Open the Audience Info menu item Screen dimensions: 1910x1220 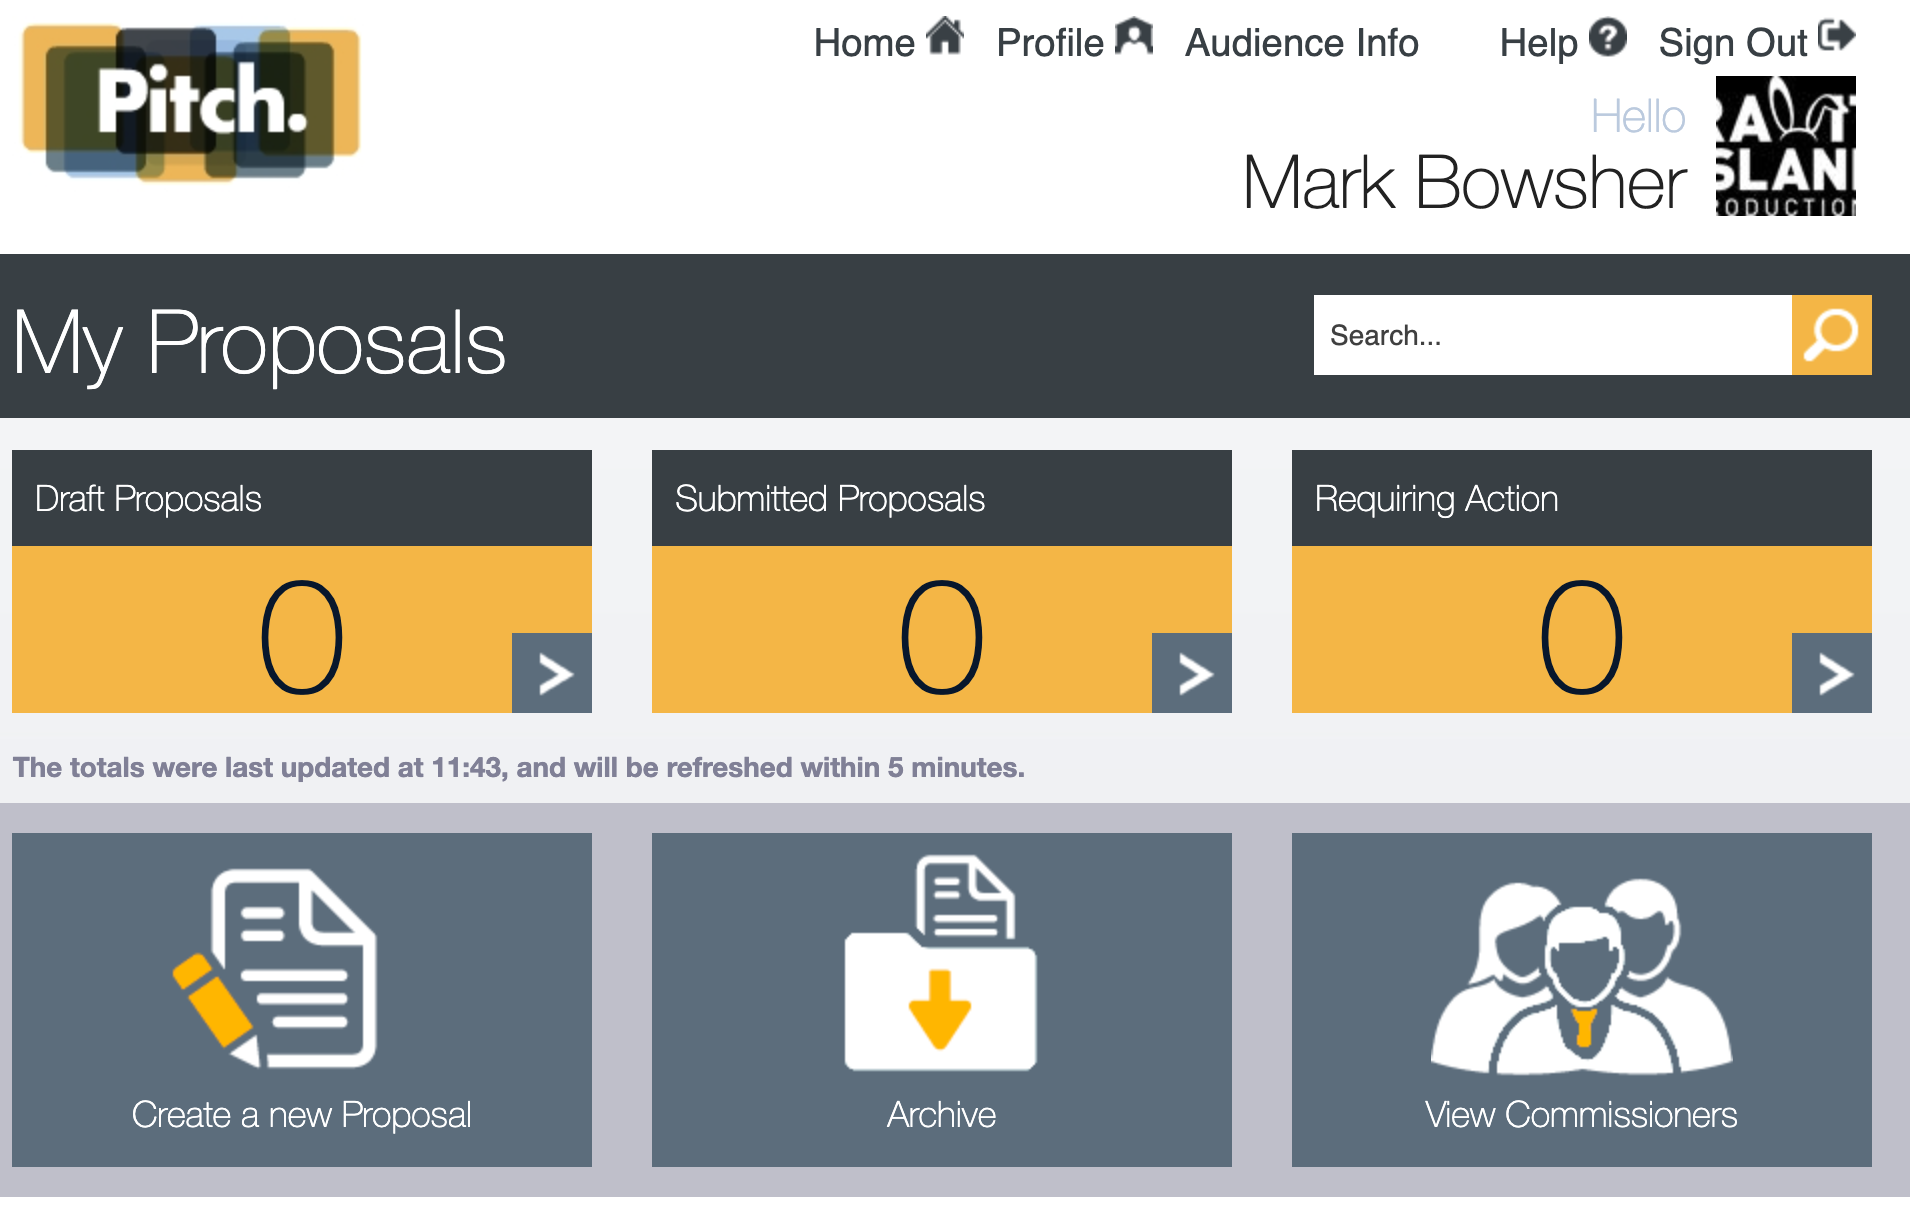pos(1301,43)
